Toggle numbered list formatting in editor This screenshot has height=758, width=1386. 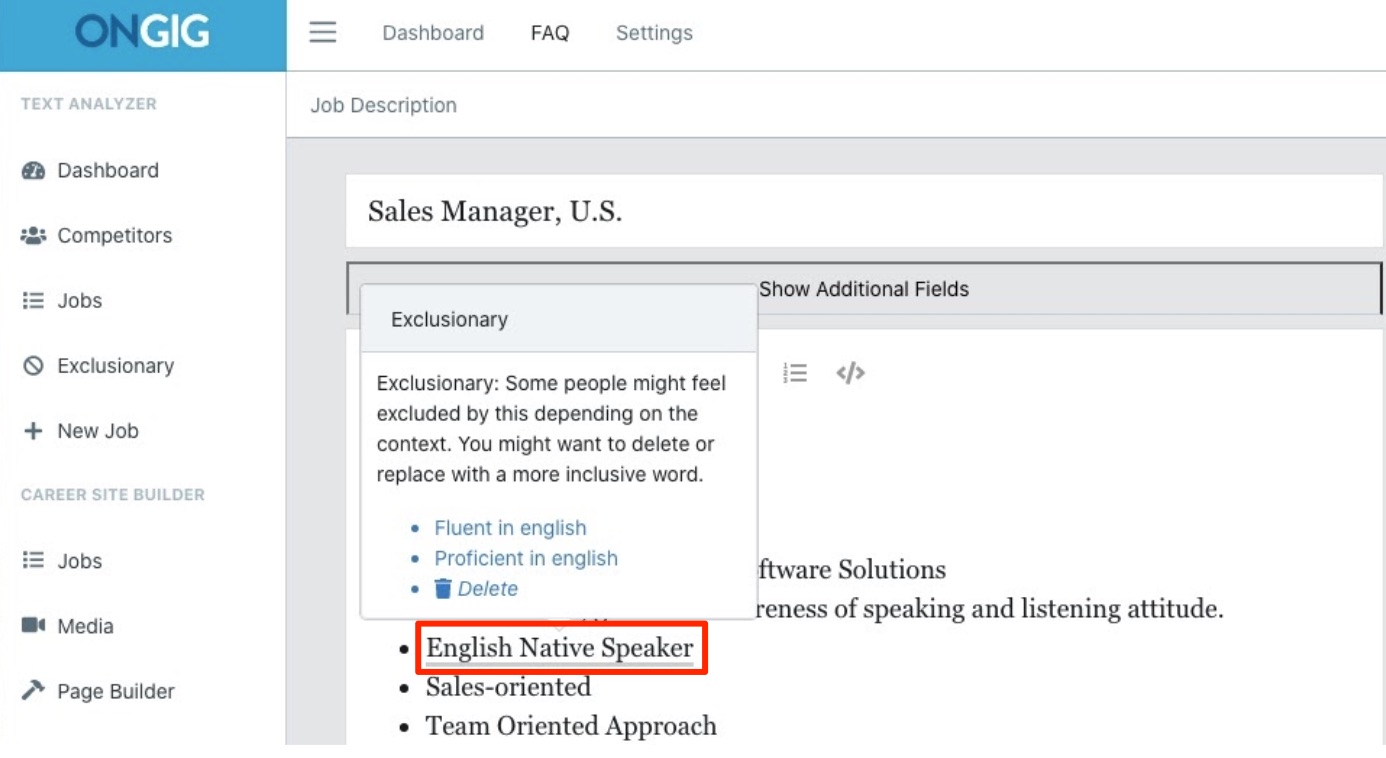(795, 373)
